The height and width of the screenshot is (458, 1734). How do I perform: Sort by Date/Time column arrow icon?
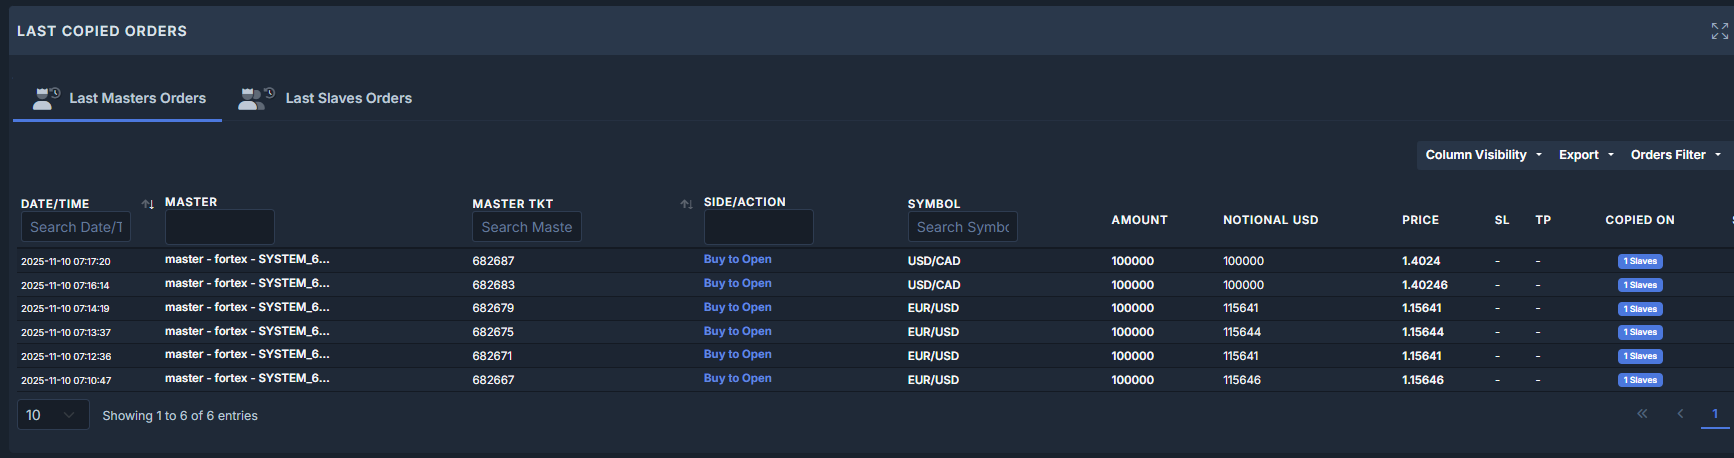[148, 204]
